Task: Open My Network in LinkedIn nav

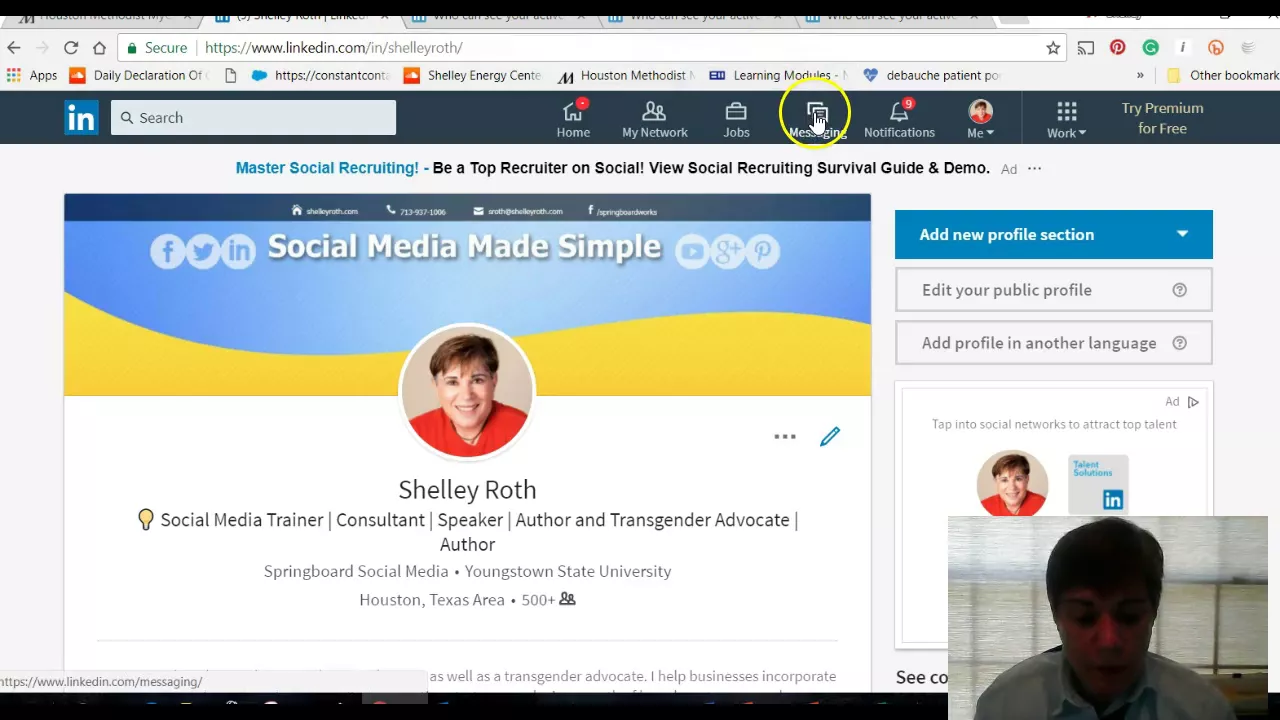Action: [655, 118]
